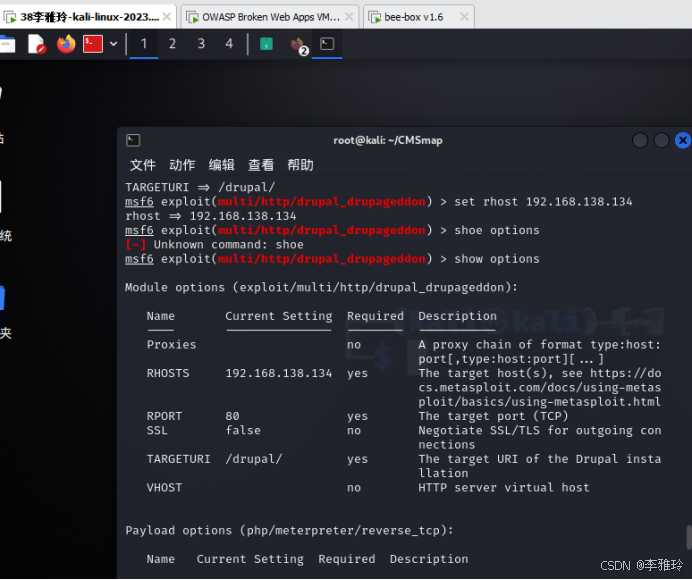This screenshot has height=580, width=692.
Task: Expand the terminal launcher dropdown arrow
Action: click(x=113, y=44)
